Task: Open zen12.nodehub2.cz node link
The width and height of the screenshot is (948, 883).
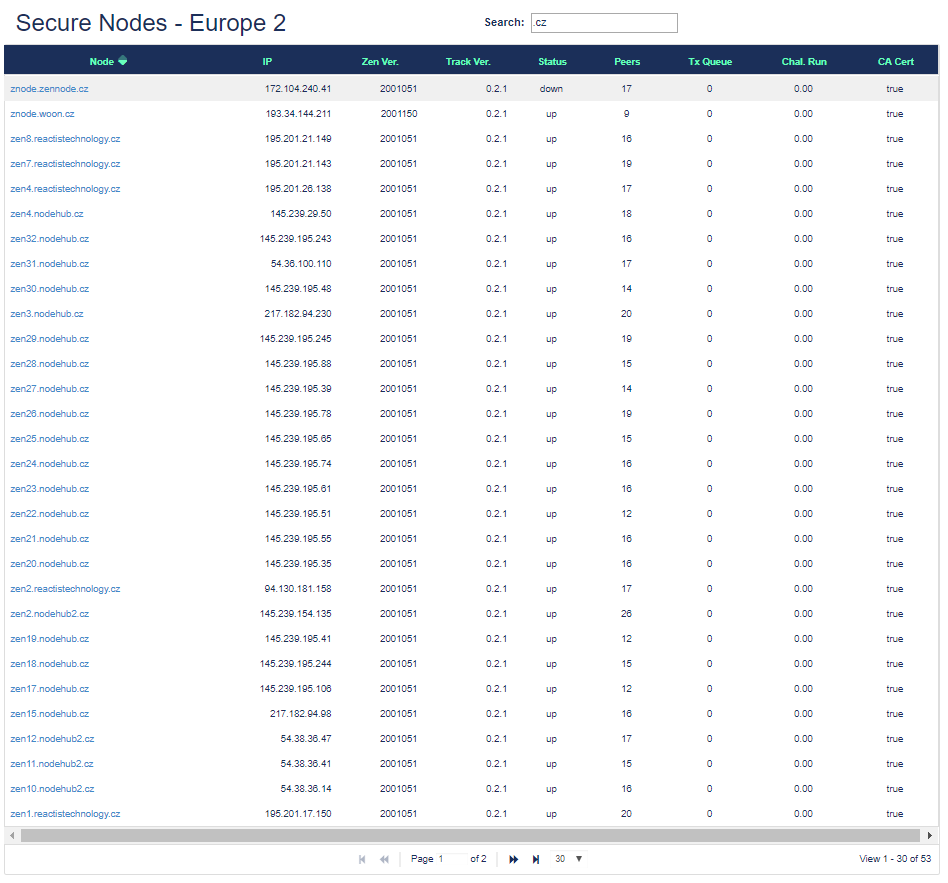Action: [52, 738]
